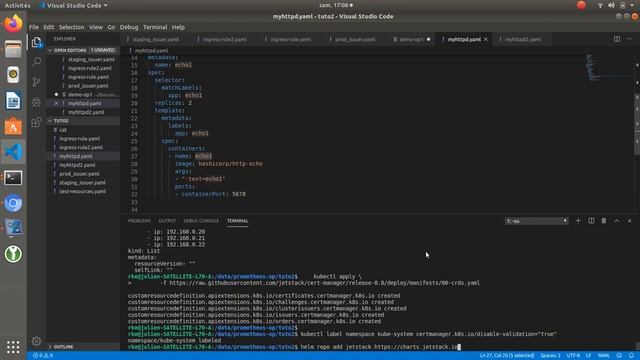Maximize the panel with up chevron
The width and height of the screenshot is (640, 360).
pyautogui.click(x=617, y=221)
